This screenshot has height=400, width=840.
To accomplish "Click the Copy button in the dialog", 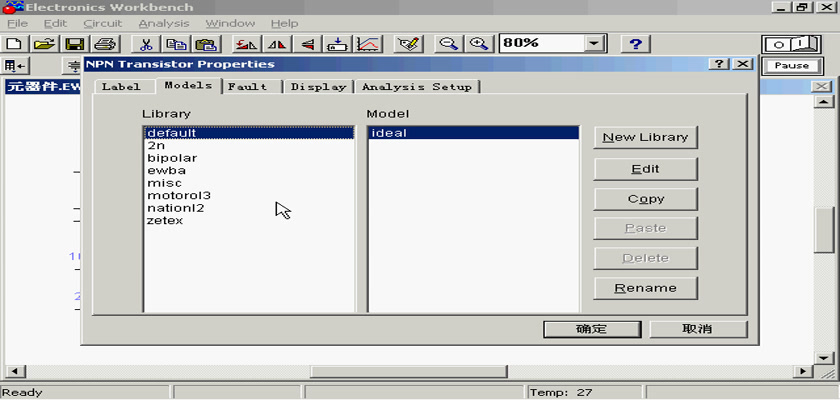I will tap(646, 199).
